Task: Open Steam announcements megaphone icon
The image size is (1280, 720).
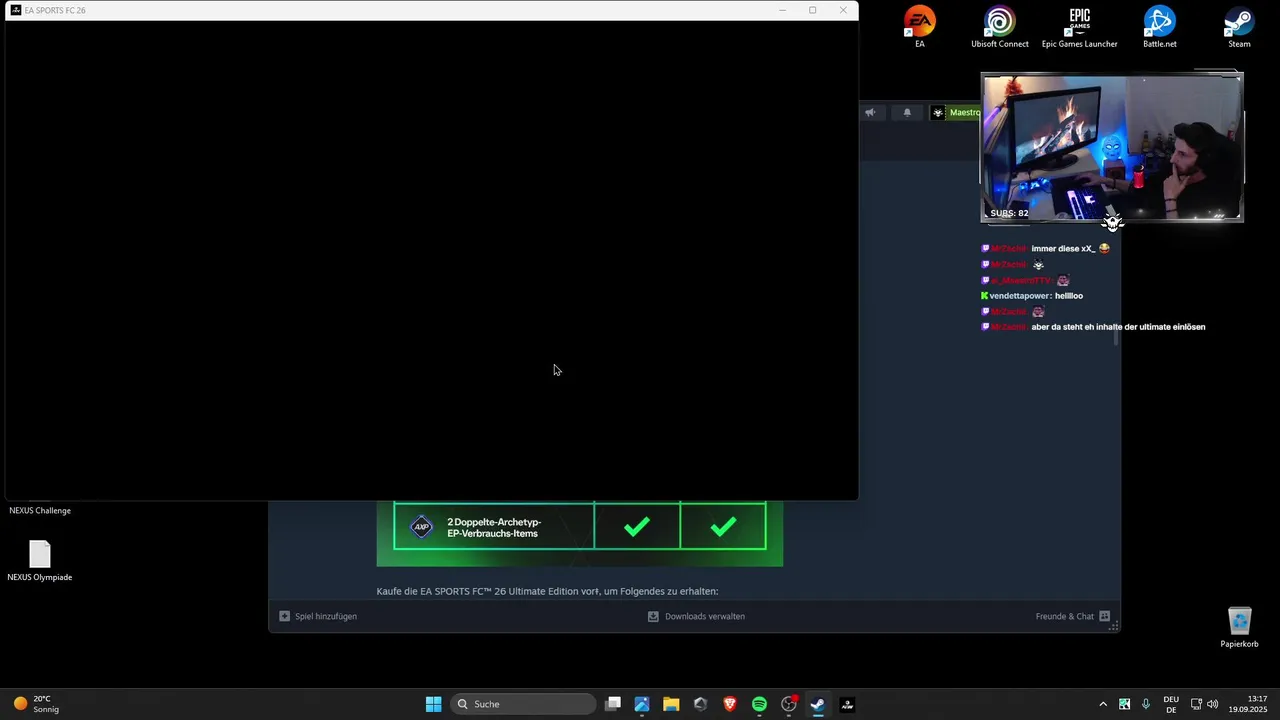Action: pos(870,112)
